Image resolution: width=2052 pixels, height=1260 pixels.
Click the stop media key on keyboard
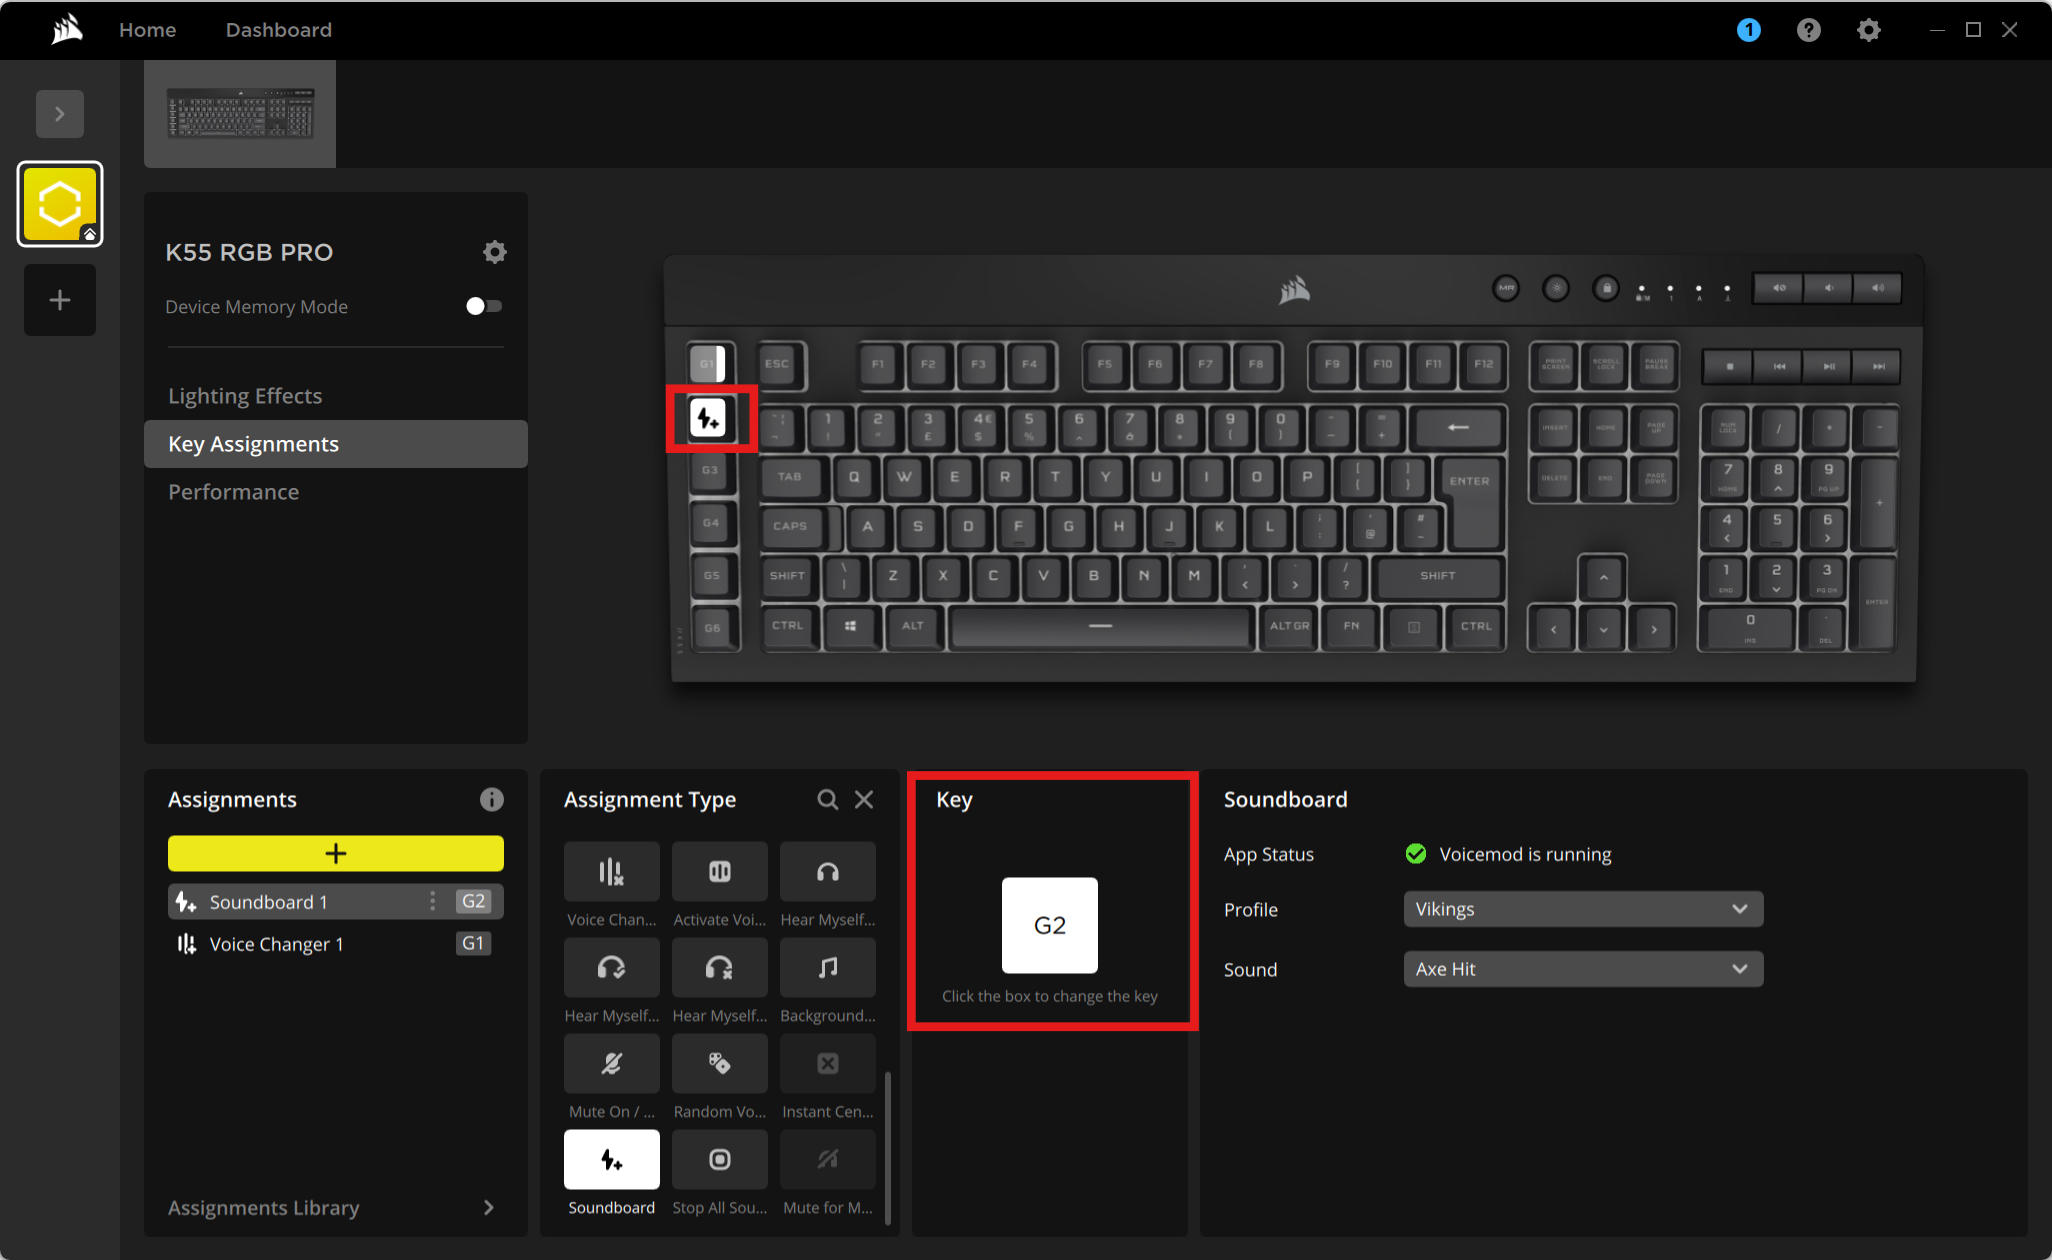[1729, 367]
